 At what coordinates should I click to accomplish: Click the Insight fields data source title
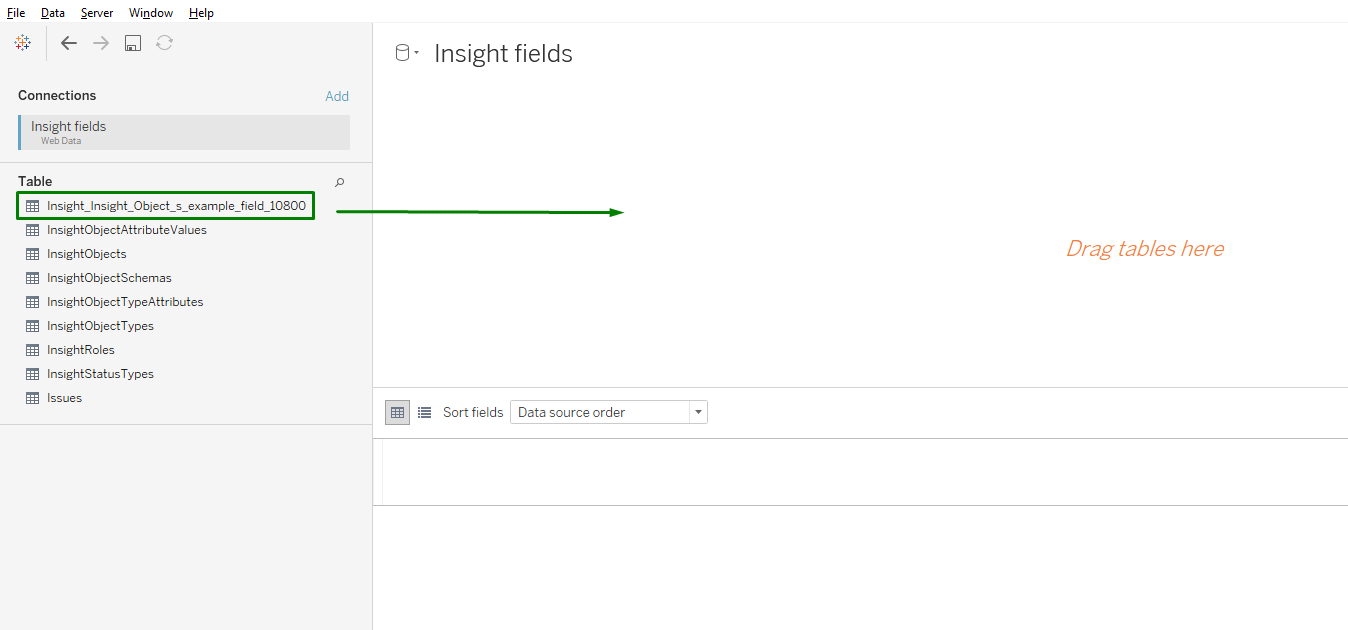[x=503, y=54]
